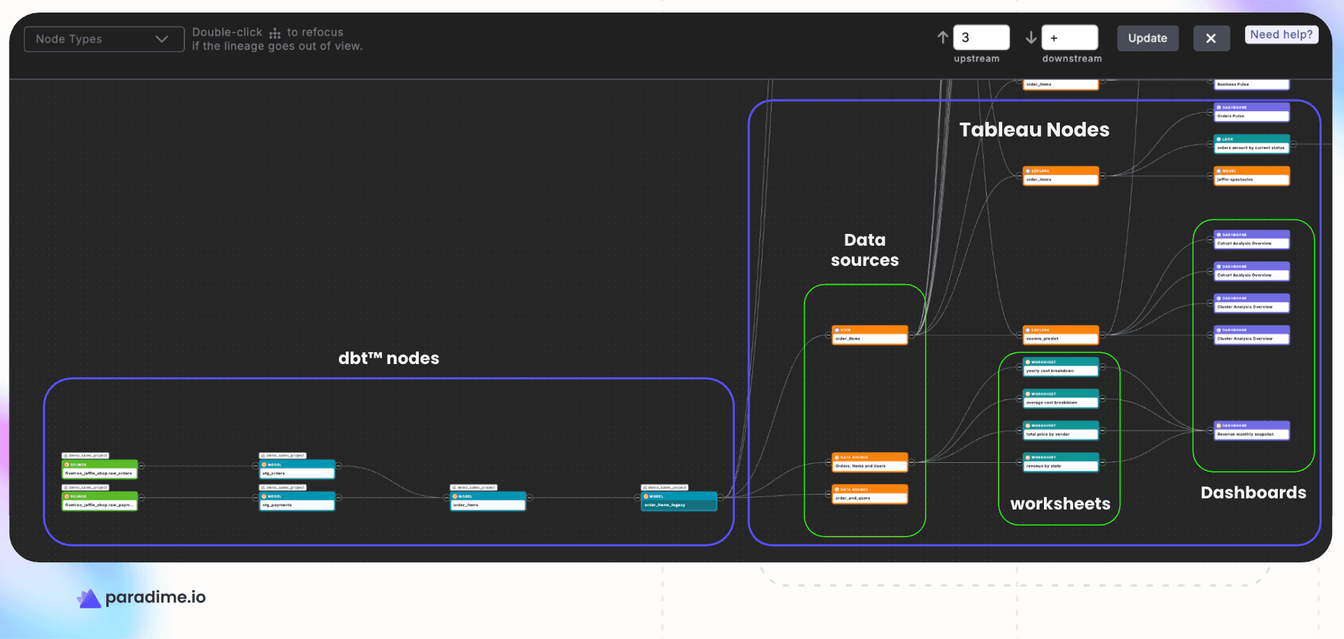This screenshot has height=639, width=1344.
Task: Click the model icon on jaffle-spectacles node
Action: click(x=1218, y=171)
